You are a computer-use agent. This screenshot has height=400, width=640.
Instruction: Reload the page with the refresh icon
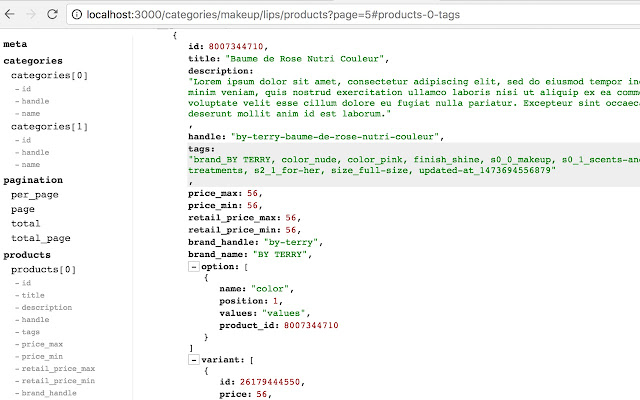tap(52, 14)
